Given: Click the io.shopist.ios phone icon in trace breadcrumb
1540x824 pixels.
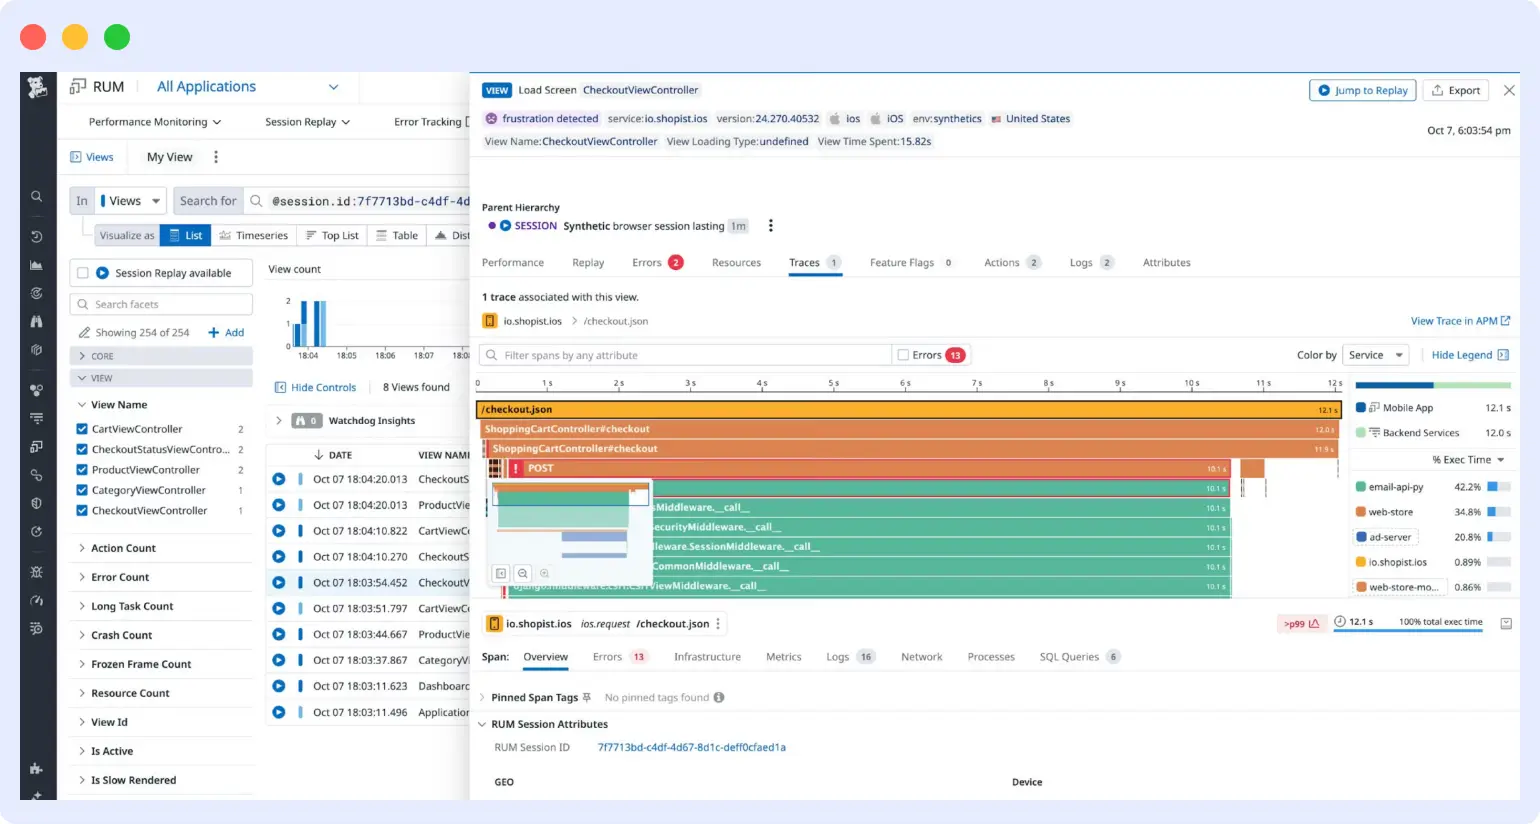Looking at the screenshot, I should coord(490,321).
